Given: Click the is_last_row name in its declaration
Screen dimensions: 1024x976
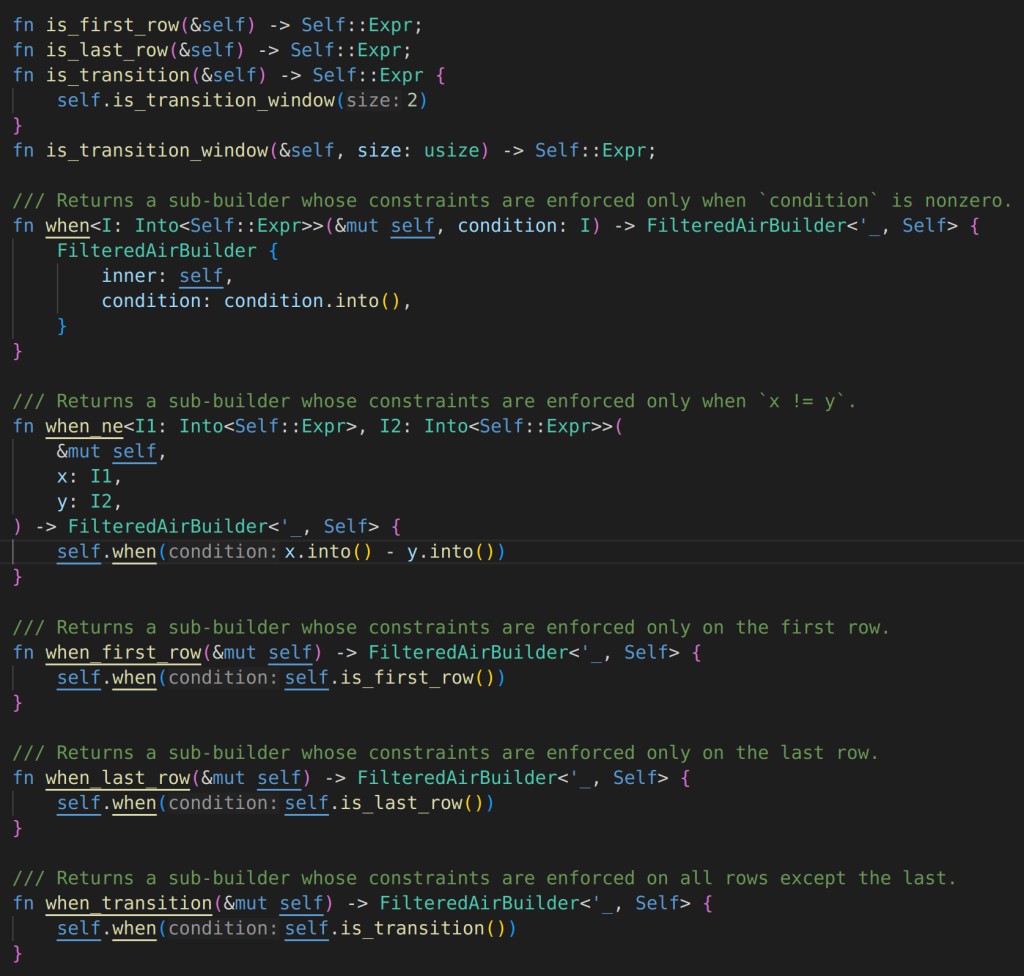Looking at the screenshot, I should click(x=106, y=50).
